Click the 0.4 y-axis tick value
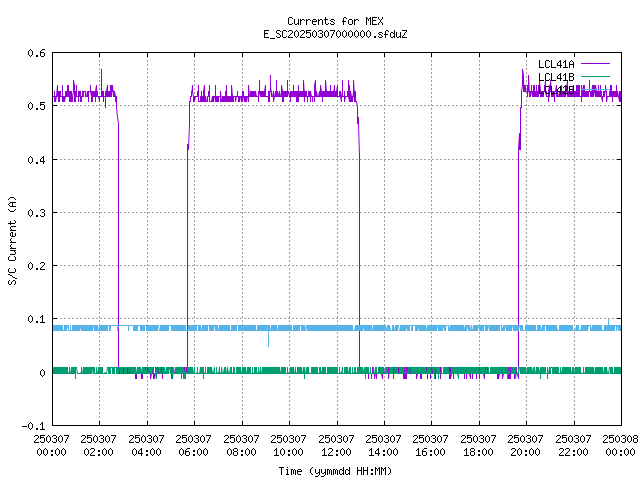640x480 pixels. coord(36,160)
